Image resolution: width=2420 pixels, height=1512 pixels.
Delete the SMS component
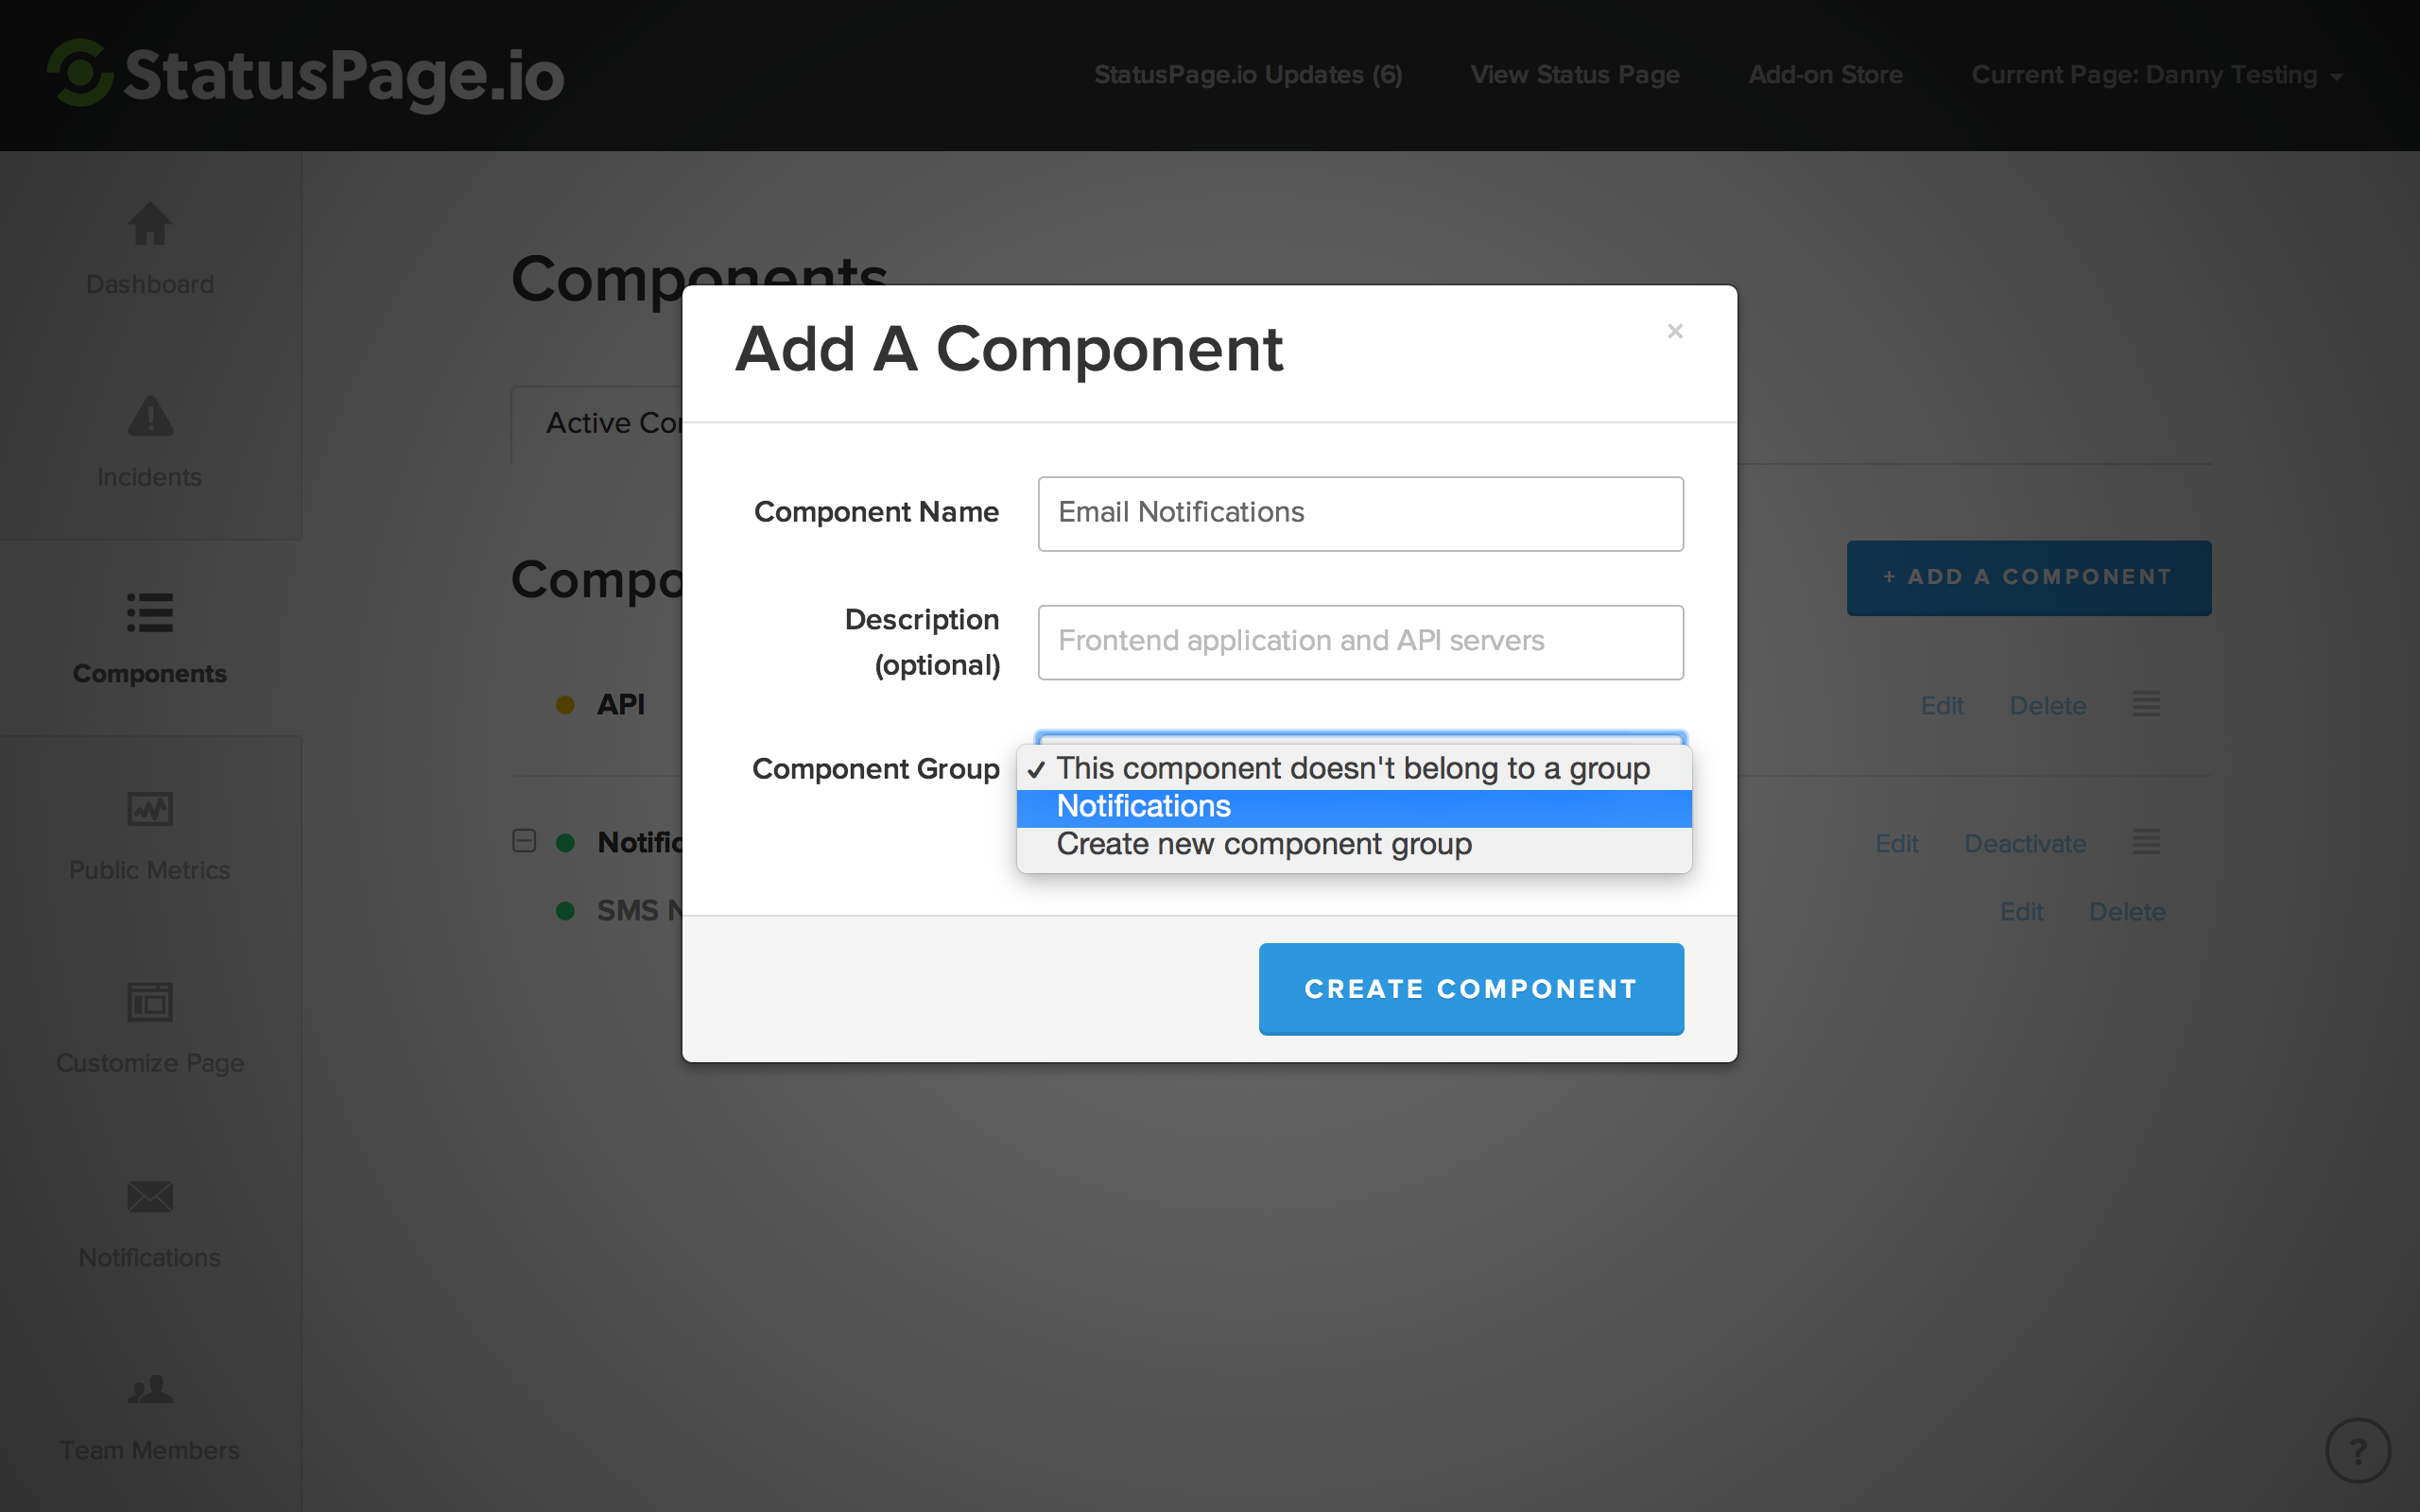[x=2127, y=912]
